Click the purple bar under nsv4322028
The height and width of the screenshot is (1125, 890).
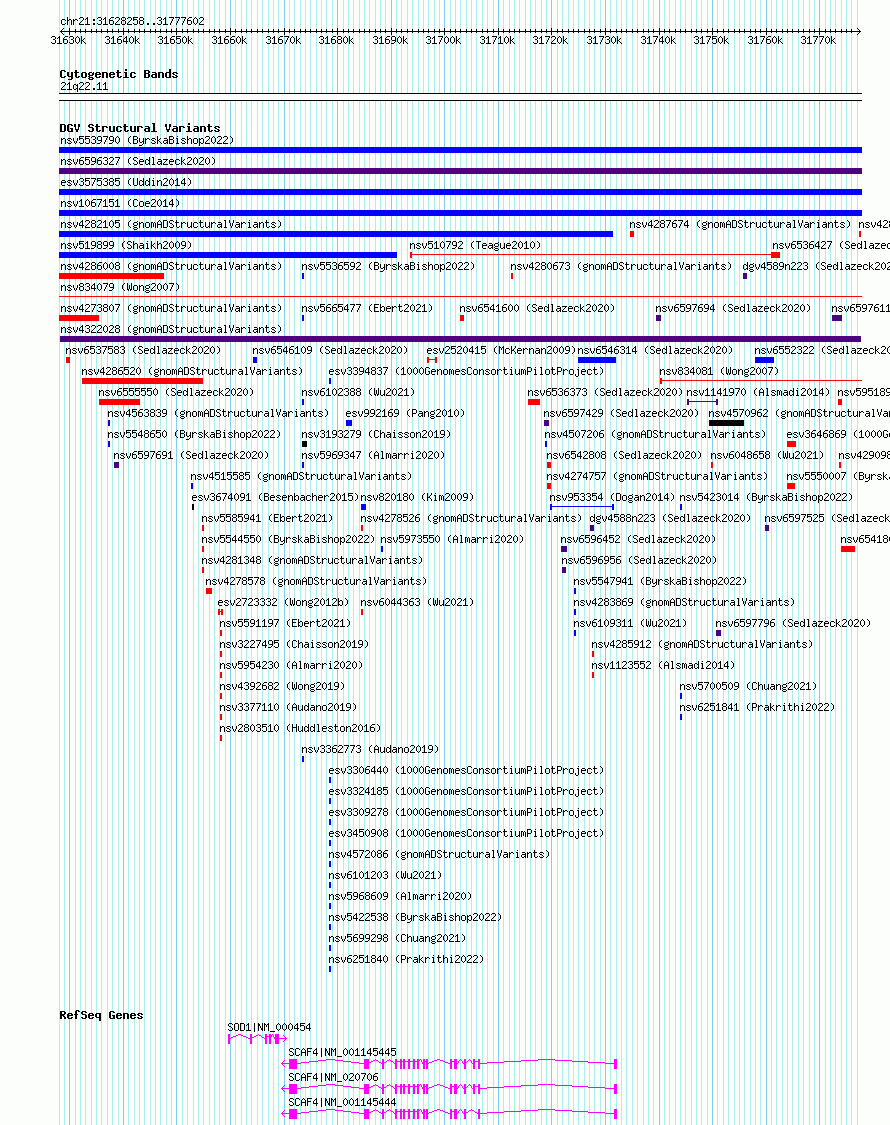click(x=460, y=339)
